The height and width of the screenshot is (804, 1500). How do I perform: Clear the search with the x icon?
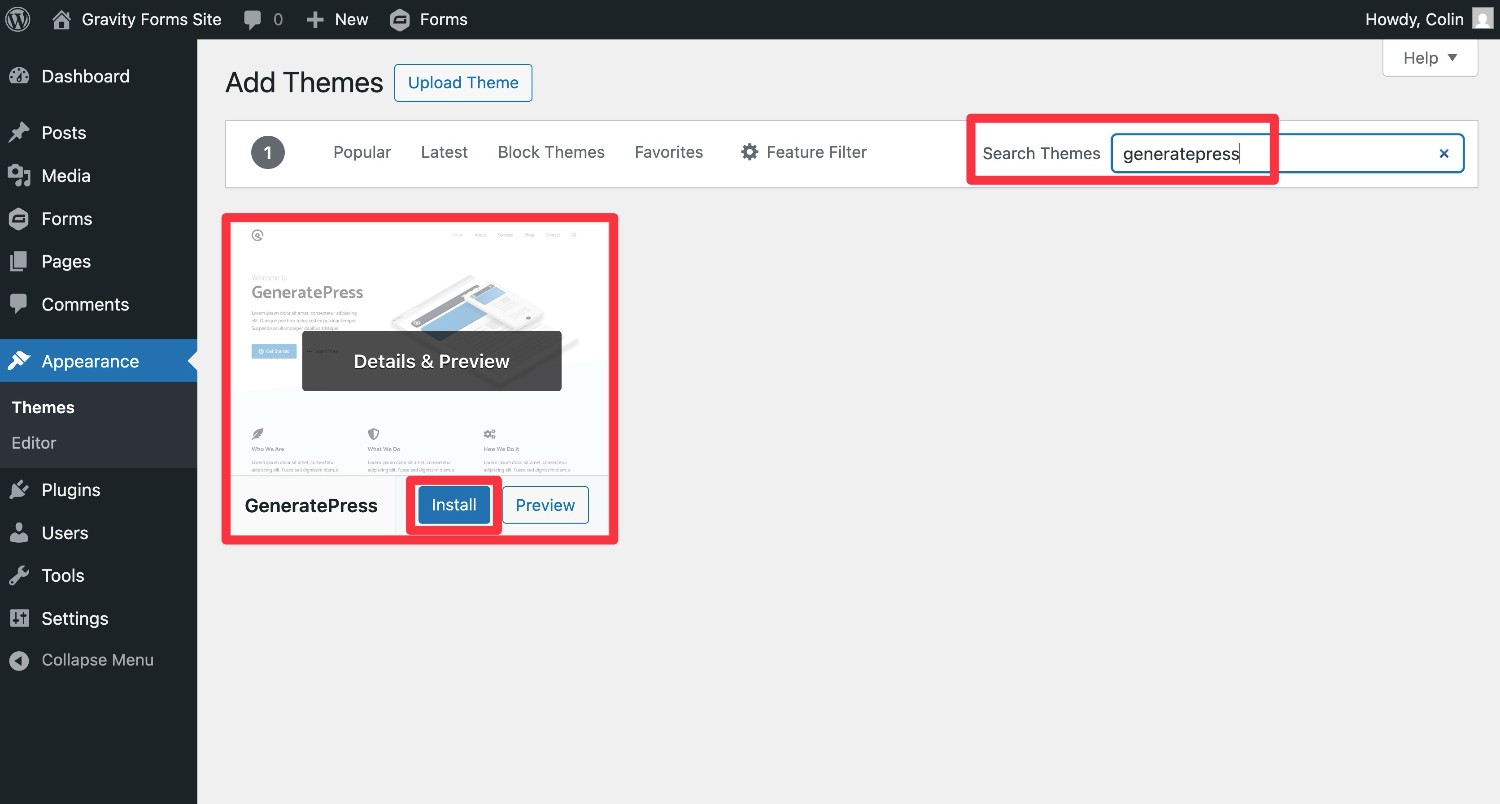pos(1444,153)
